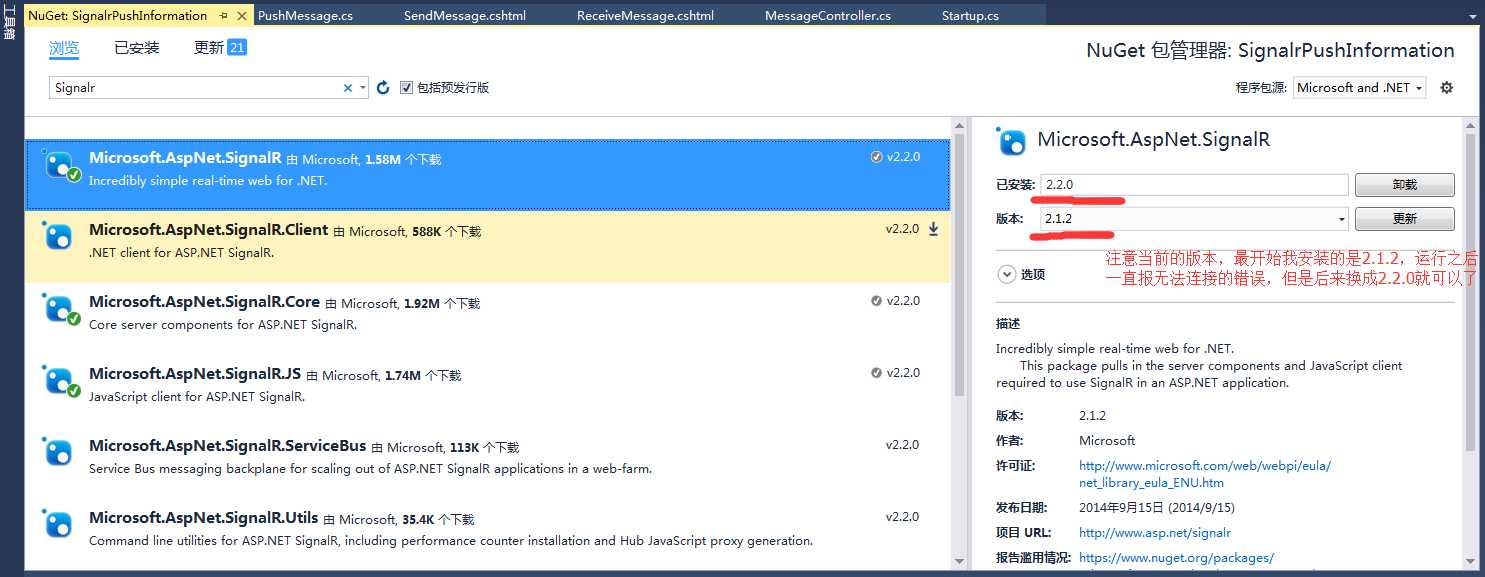Refresh the package search results

pyautogui.click(x=383, y=88)
